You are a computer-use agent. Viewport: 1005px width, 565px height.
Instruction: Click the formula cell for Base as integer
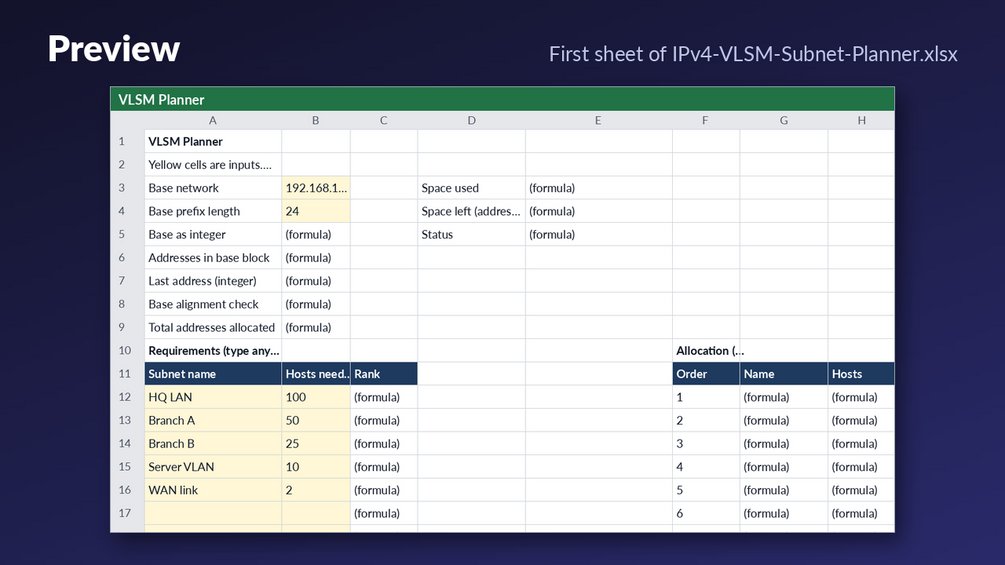[316, 234]
